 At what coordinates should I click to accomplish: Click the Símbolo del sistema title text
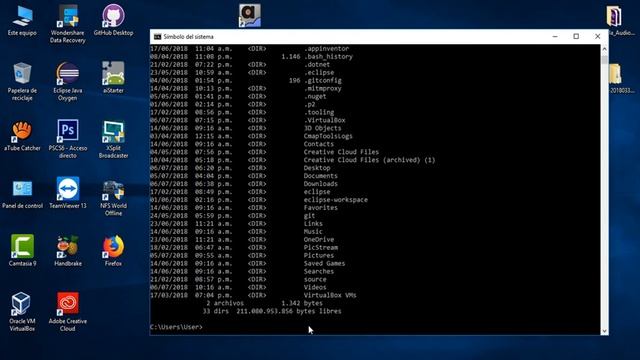188,37
